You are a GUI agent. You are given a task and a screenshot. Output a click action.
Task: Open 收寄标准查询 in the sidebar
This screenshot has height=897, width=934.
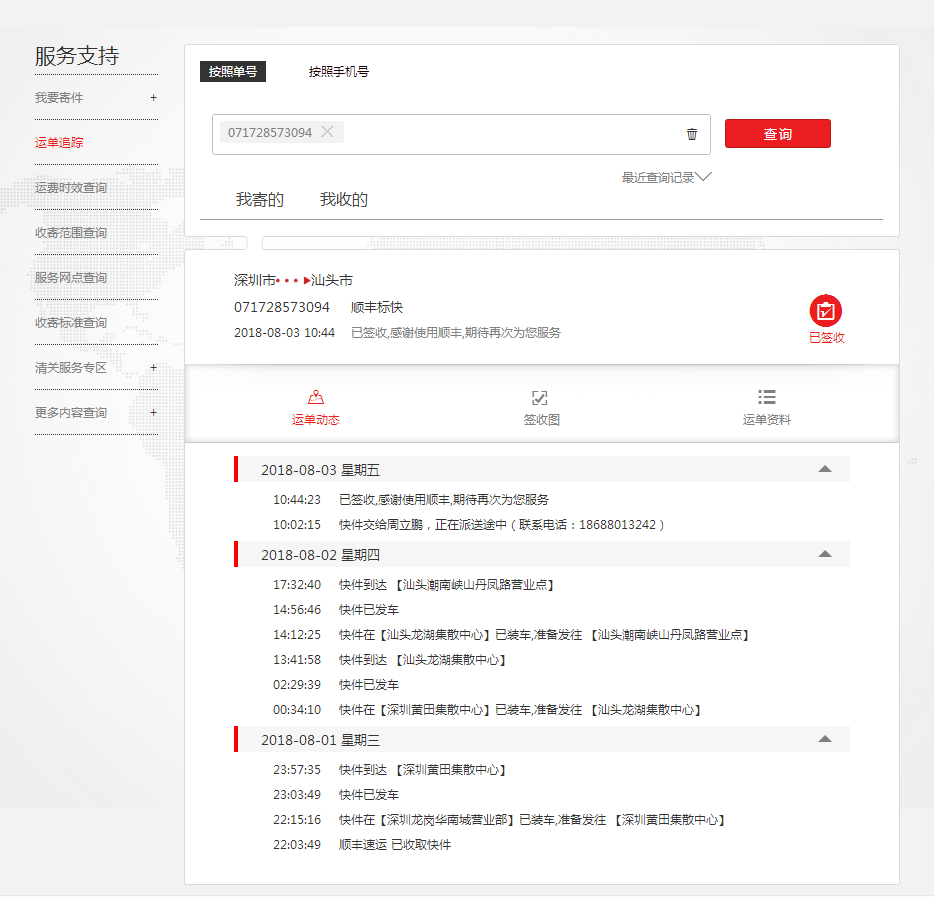(71, 323)
